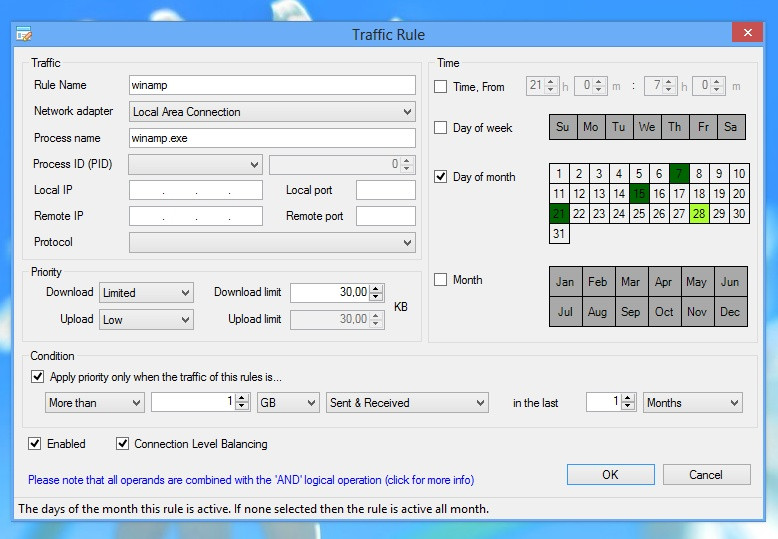Screen dimensions: 778x539
Task: Open the Sent & Received dropdown
Action: (407, 403)
